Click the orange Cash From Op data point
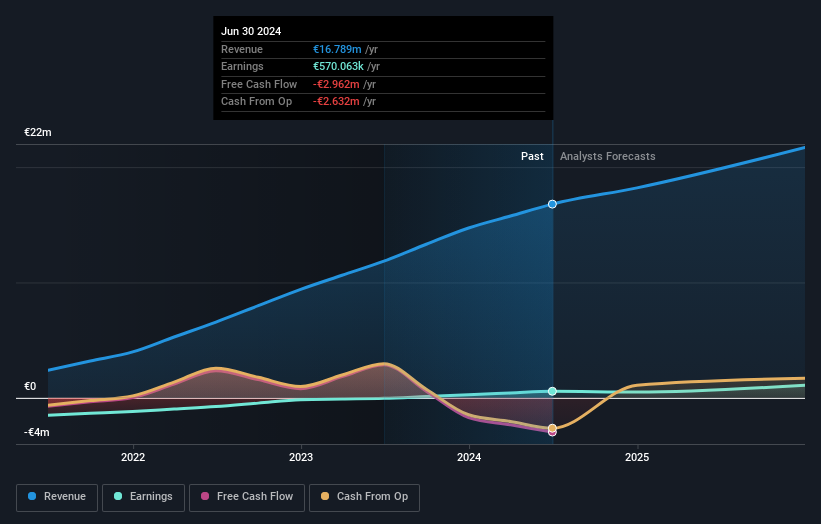This screenshot has height=524, width=821. (552, 428)
